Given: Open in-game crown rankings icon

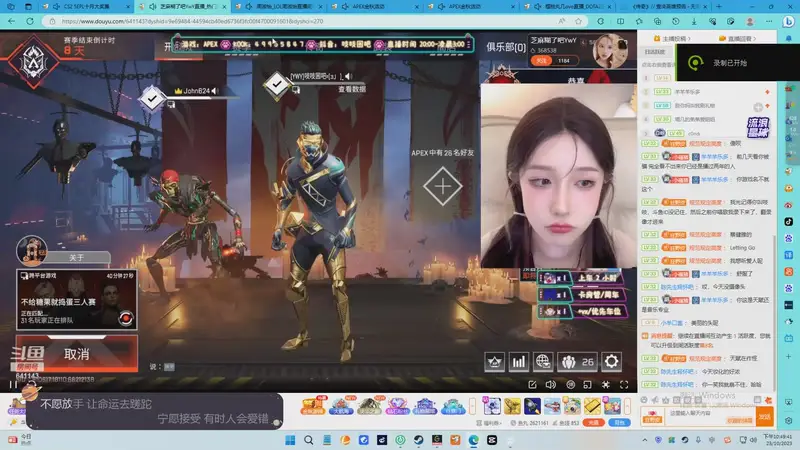Looking at the screenshot, I should pos(494,362).
